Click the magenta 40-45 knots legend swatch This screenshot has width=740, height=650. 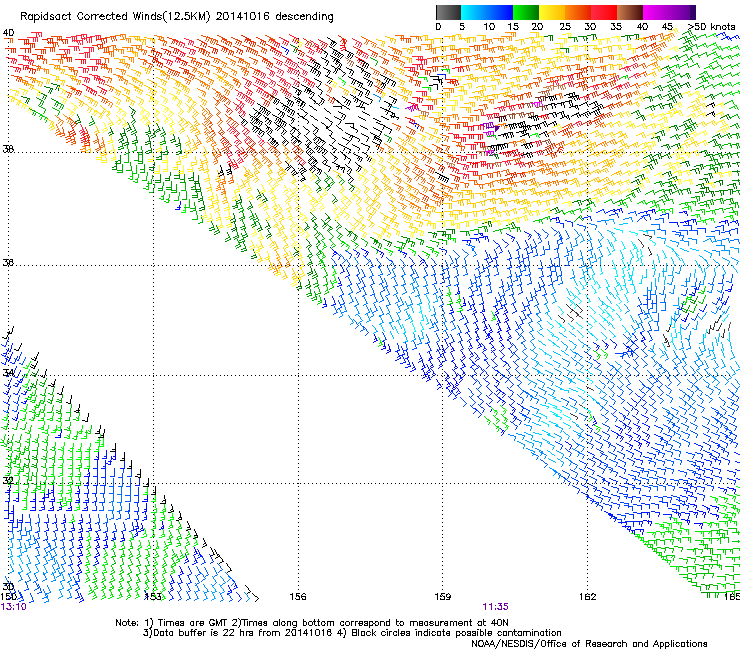[656, 12]
